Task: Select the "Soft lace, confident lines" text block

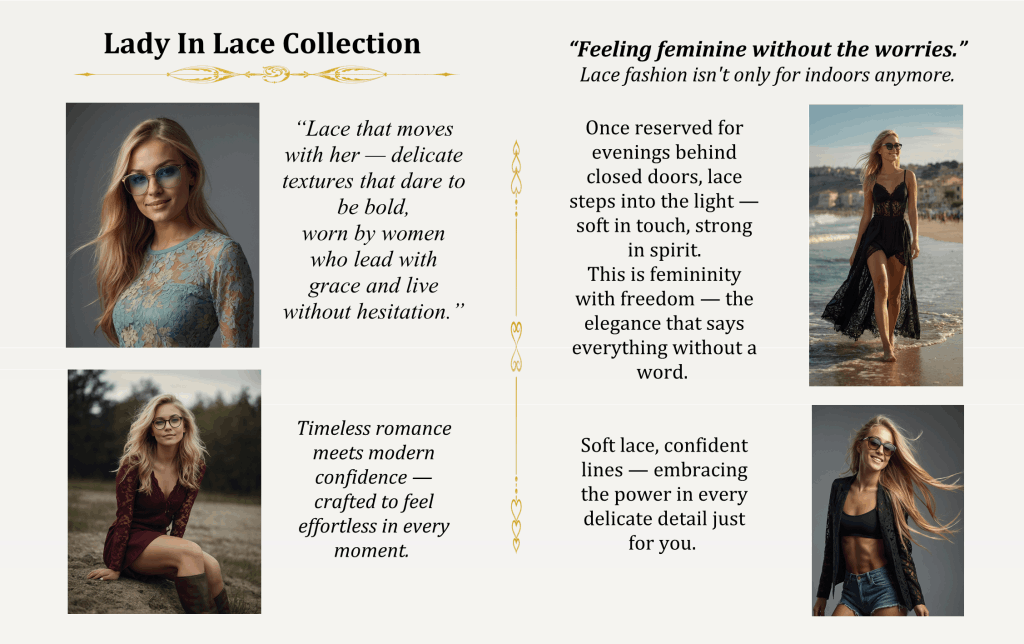Action: coord(664,494)
